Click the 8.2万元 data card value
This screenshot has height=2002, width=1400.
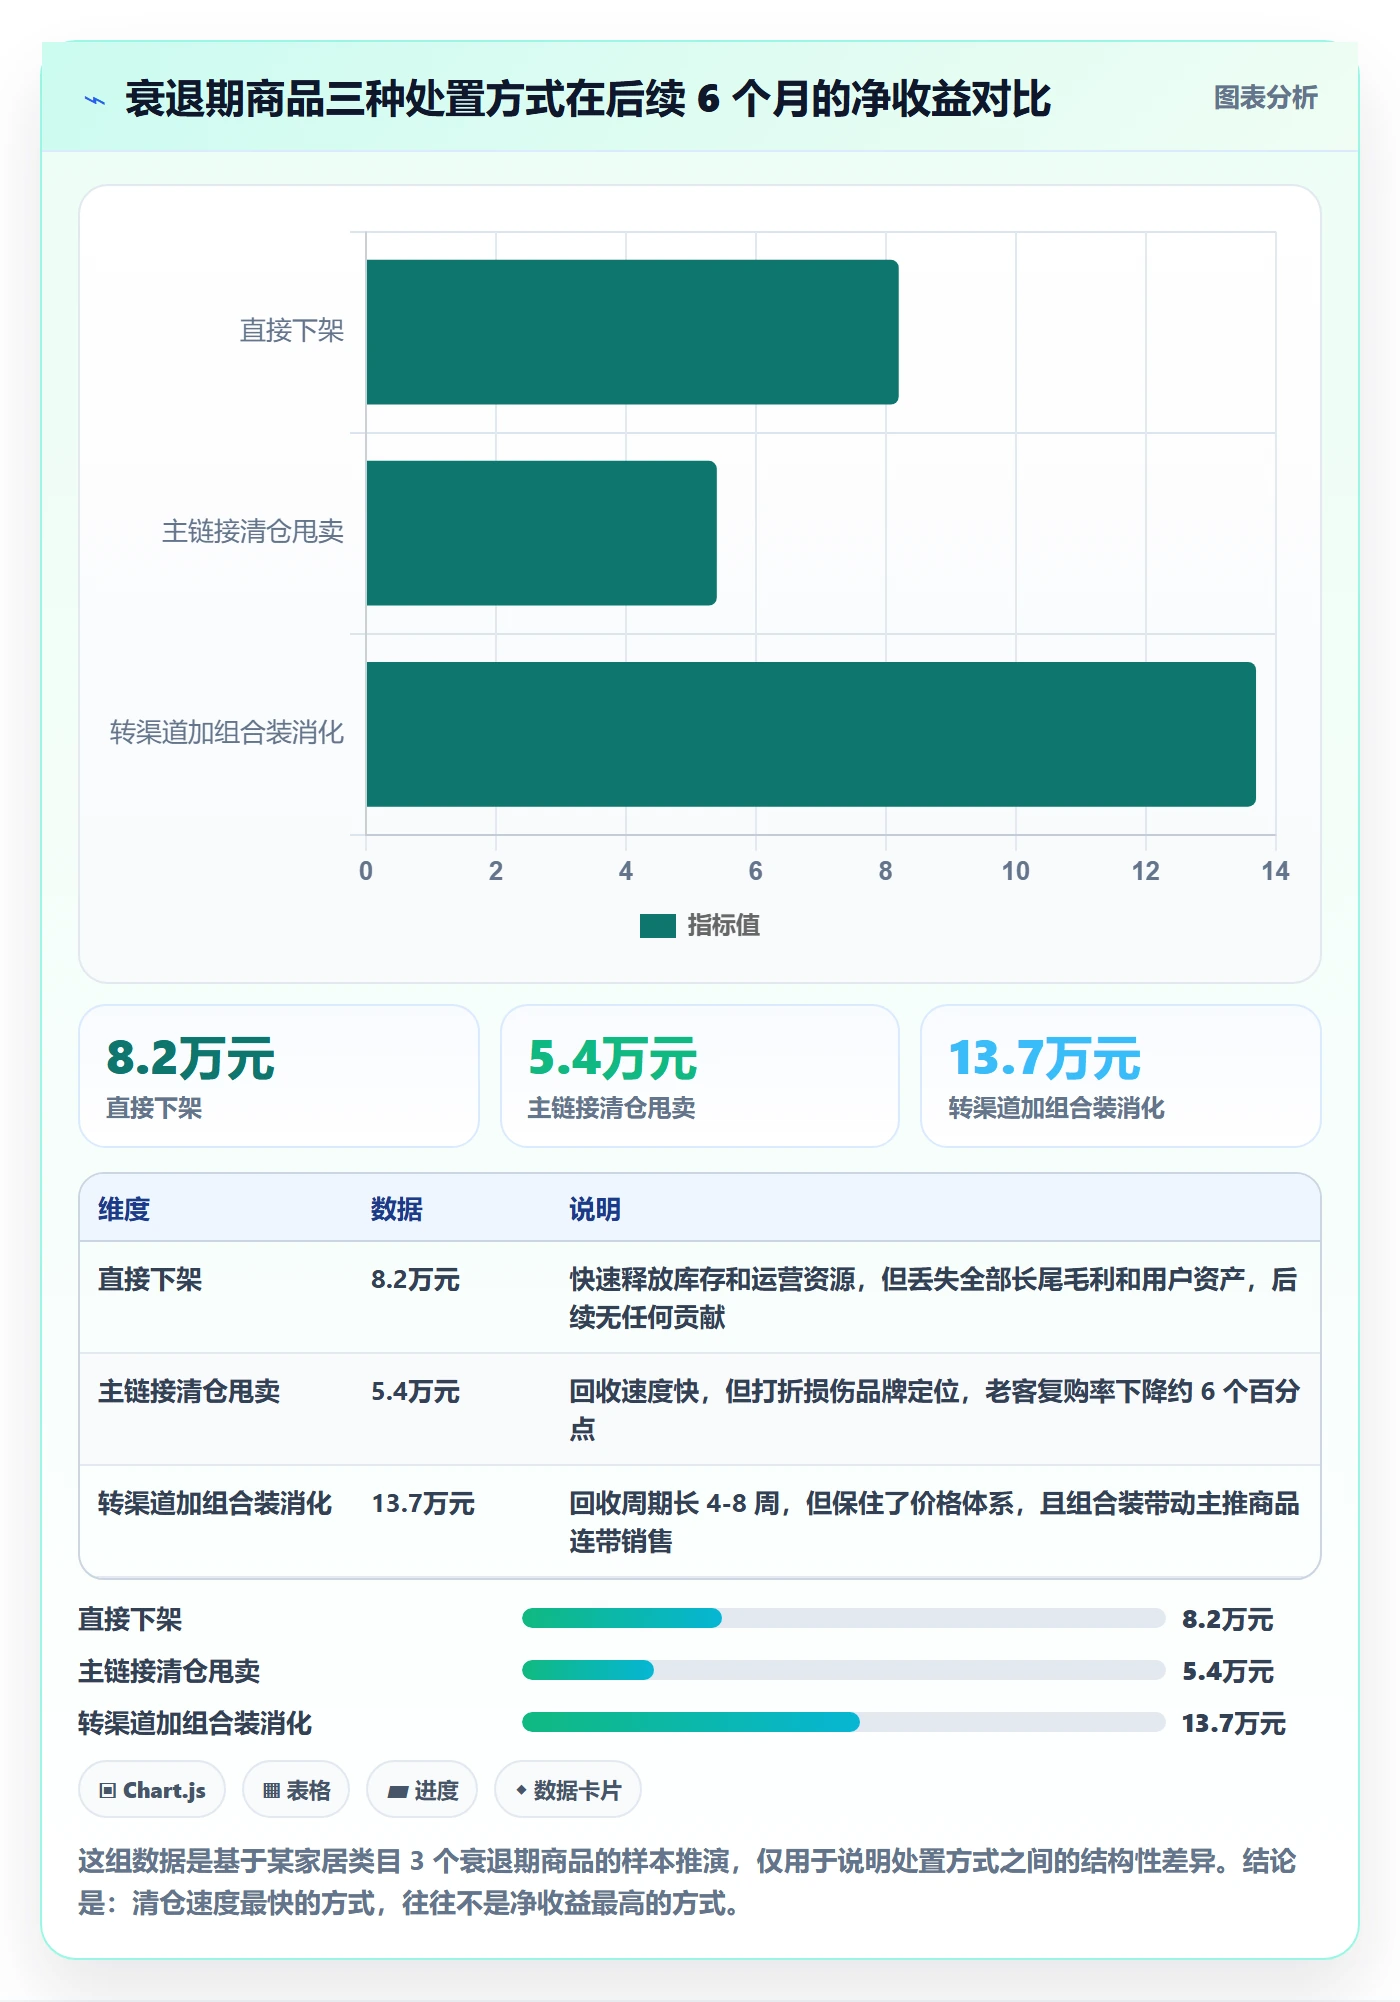click(191, 1058)
